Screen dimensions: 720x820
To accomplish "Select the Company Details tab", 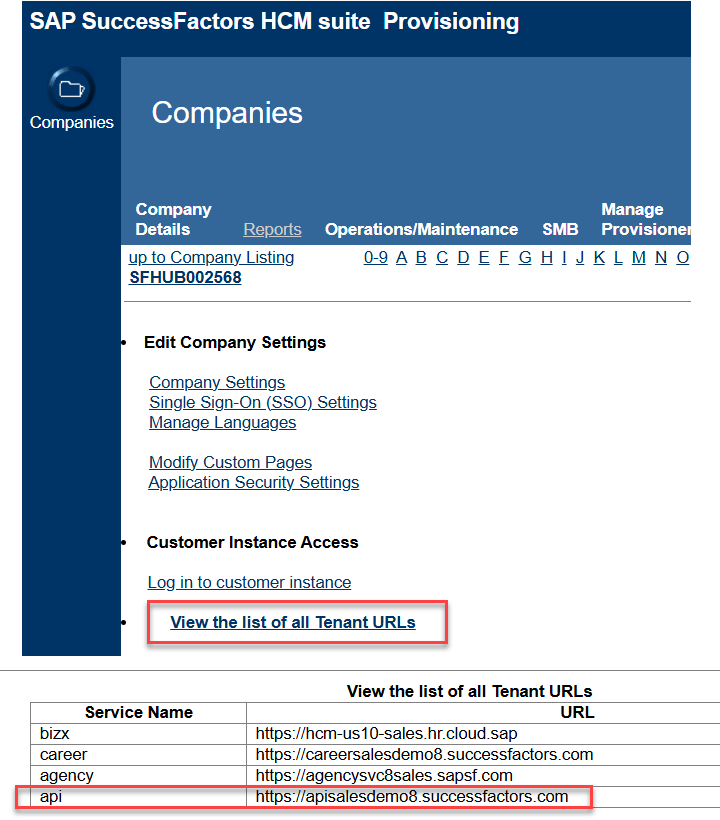I will 173,219.
